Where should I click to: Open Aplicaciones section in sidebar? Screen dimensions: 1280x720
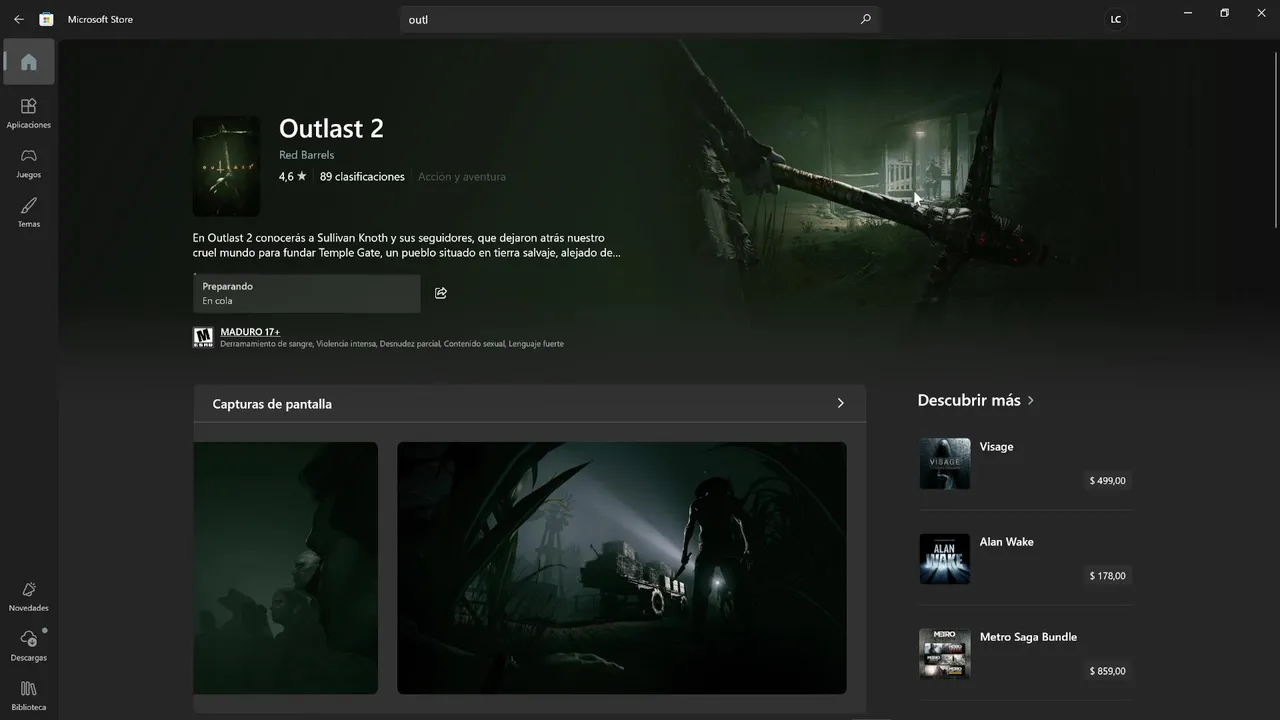tap(29, 113)
